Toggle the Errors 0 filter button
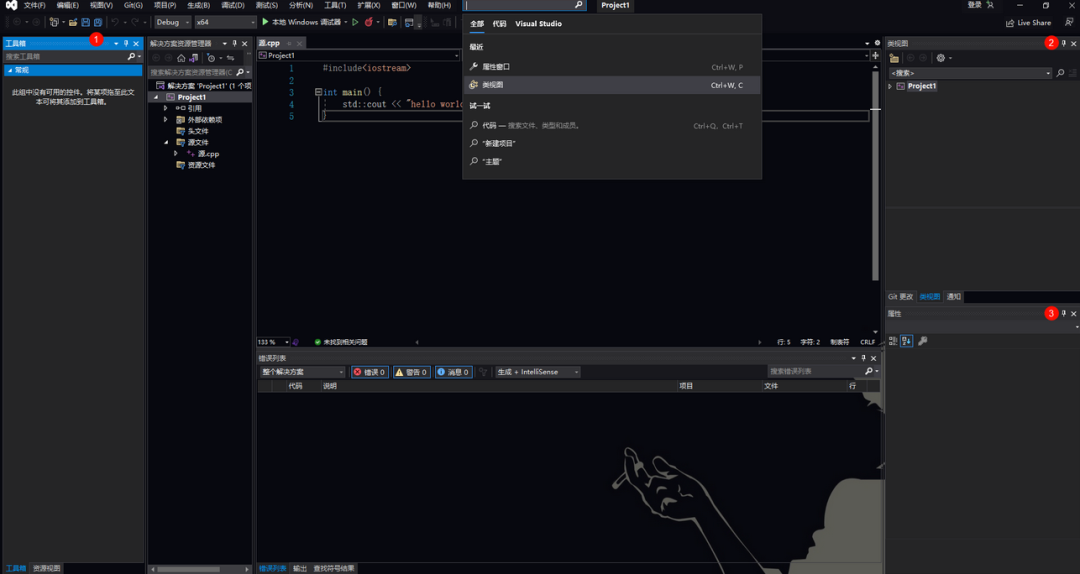Screen dimensions: 1080x574 370,371
